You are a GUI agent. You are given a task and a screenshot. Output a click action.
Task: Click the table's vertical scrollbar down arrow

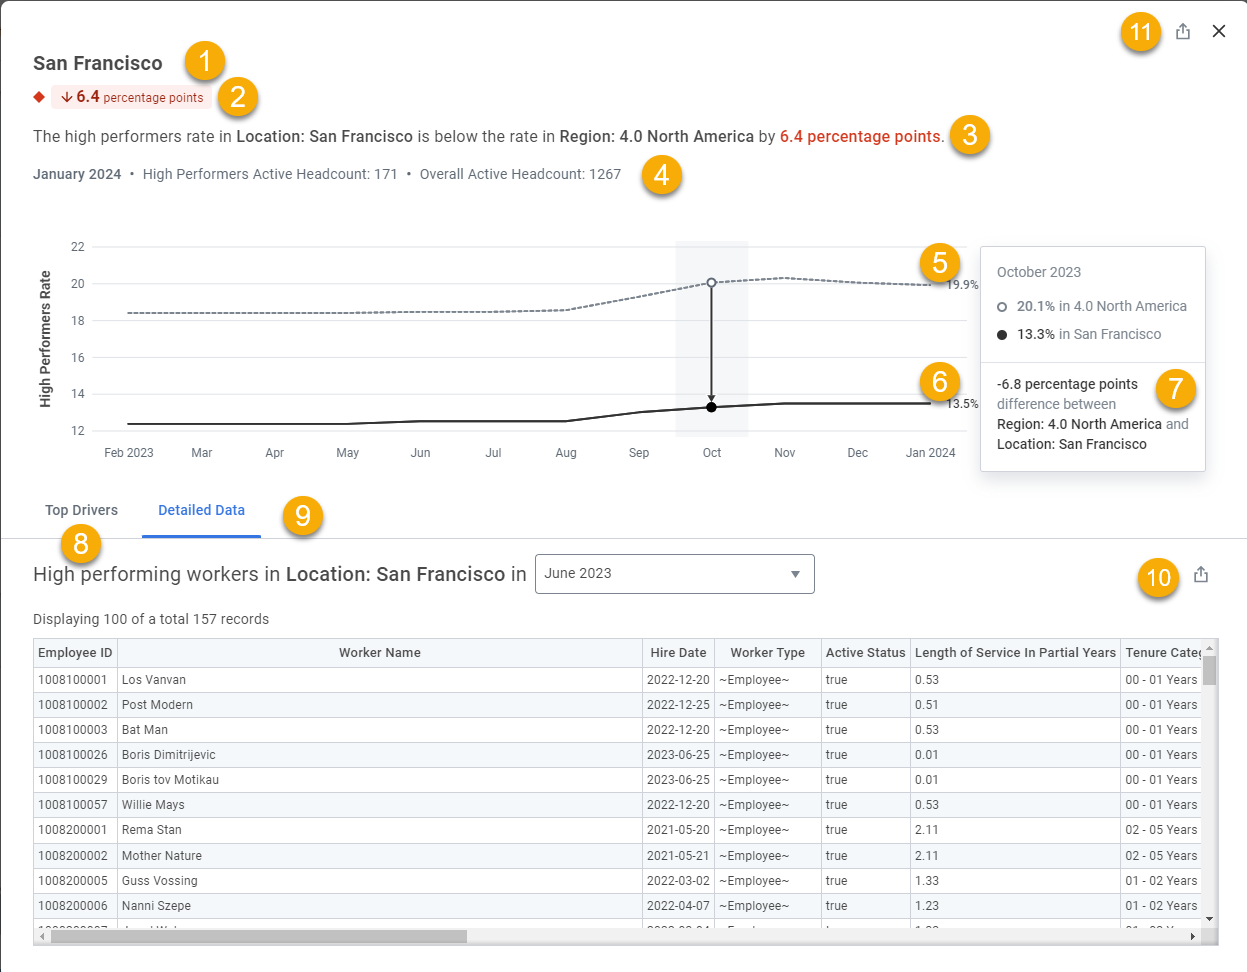1209,919
